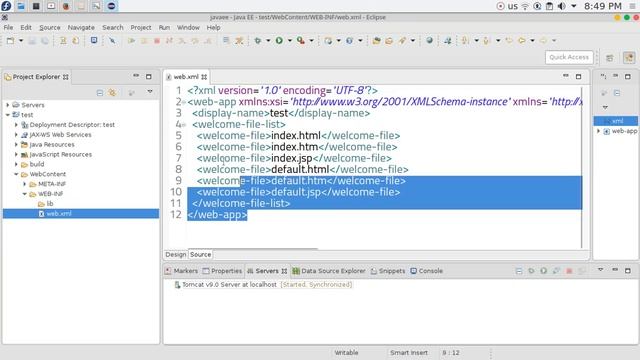Click the Debug (bug) toolbar icon
This screenshot has height=360, width=640.
point(258,40)
